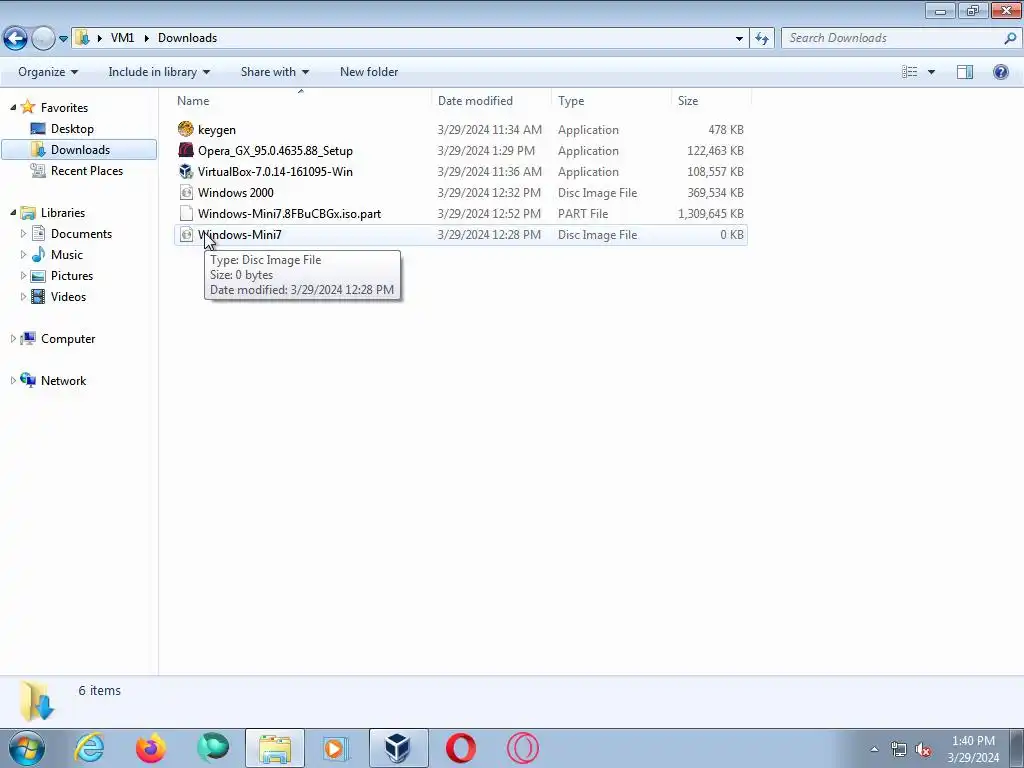Collapse the Libraries tree section

[x=13, y=212]
